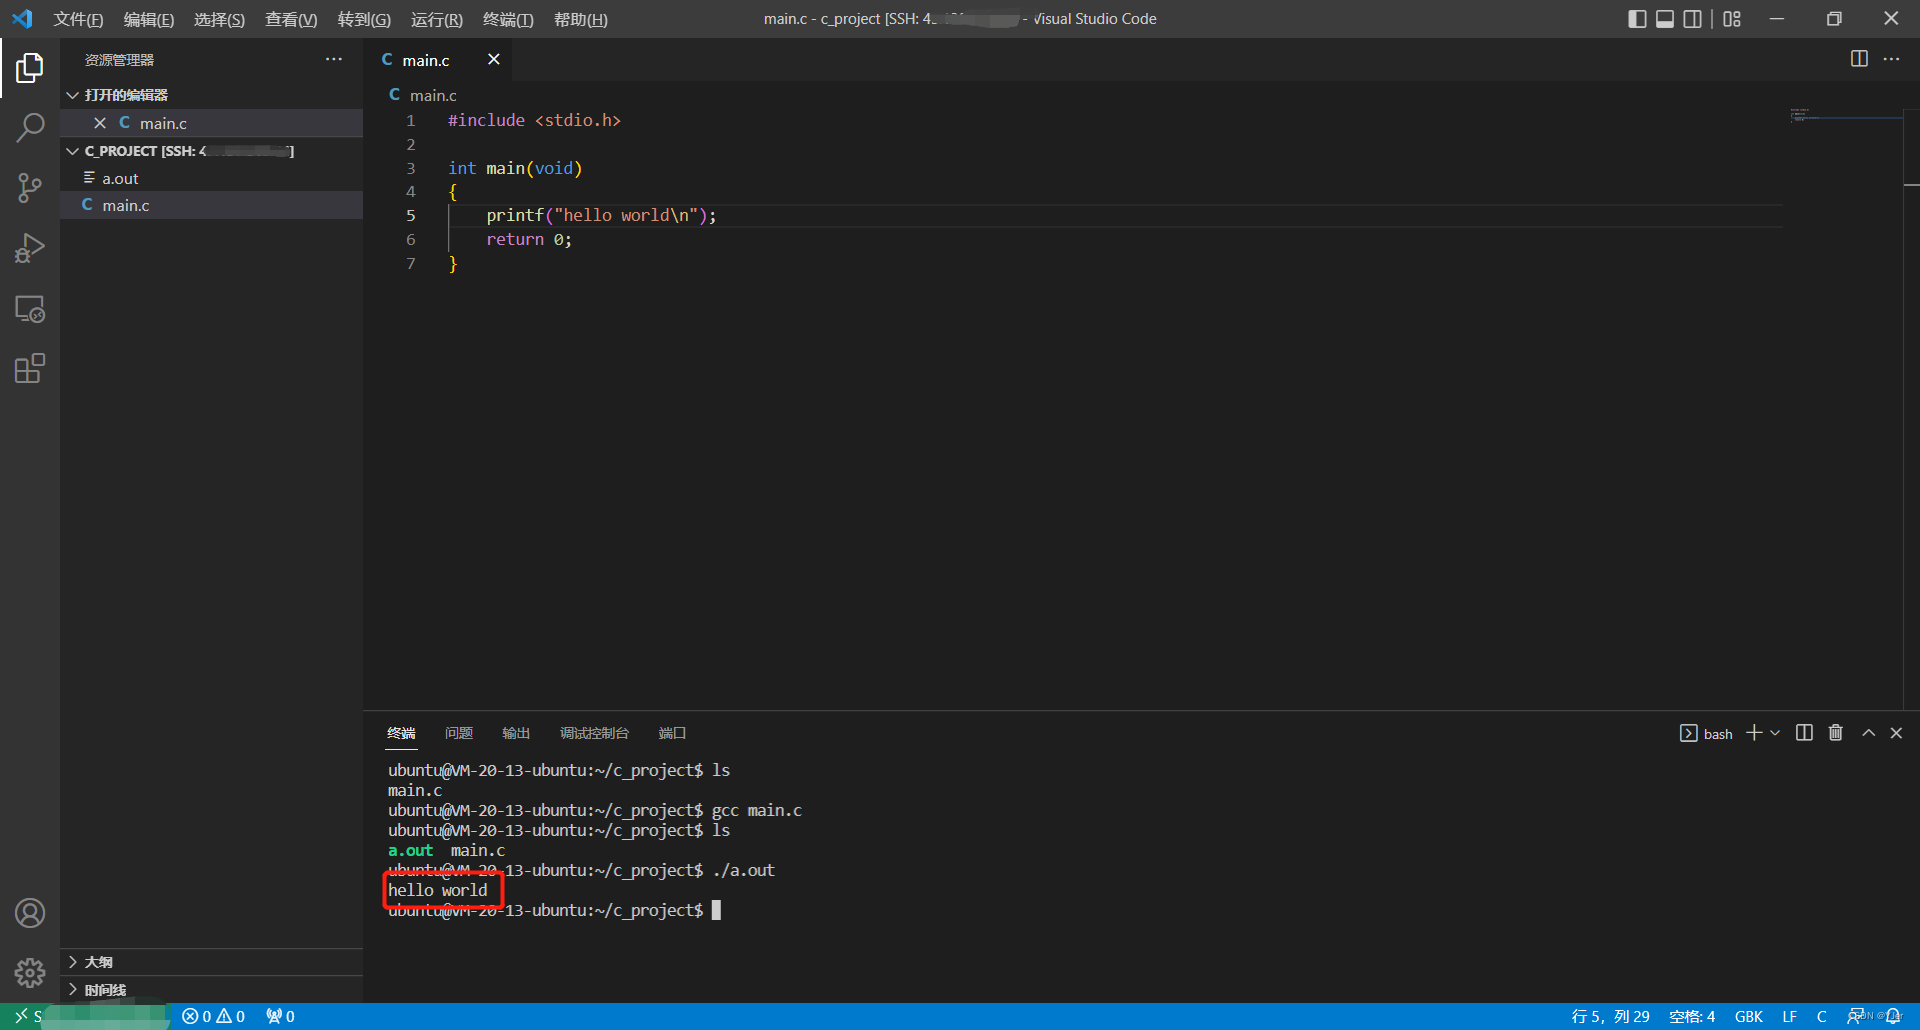Change language mode C in status bar
Viewport: 1920px width, 1030px height.
[1822, 1016]
